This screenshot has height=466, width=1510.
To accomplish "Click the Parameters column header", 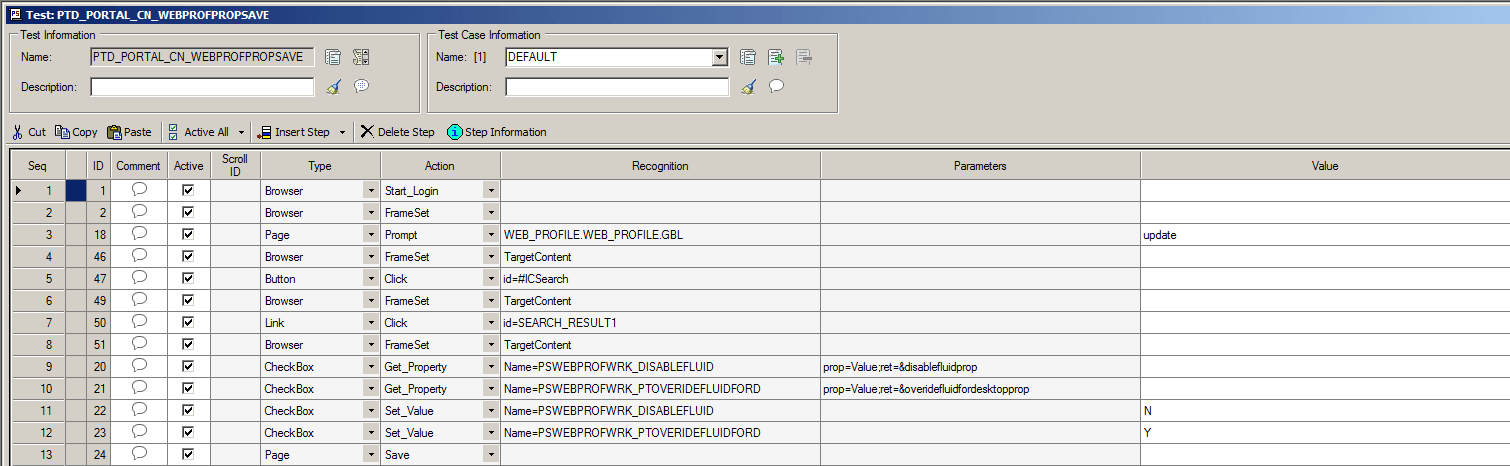I will [980, 166].
